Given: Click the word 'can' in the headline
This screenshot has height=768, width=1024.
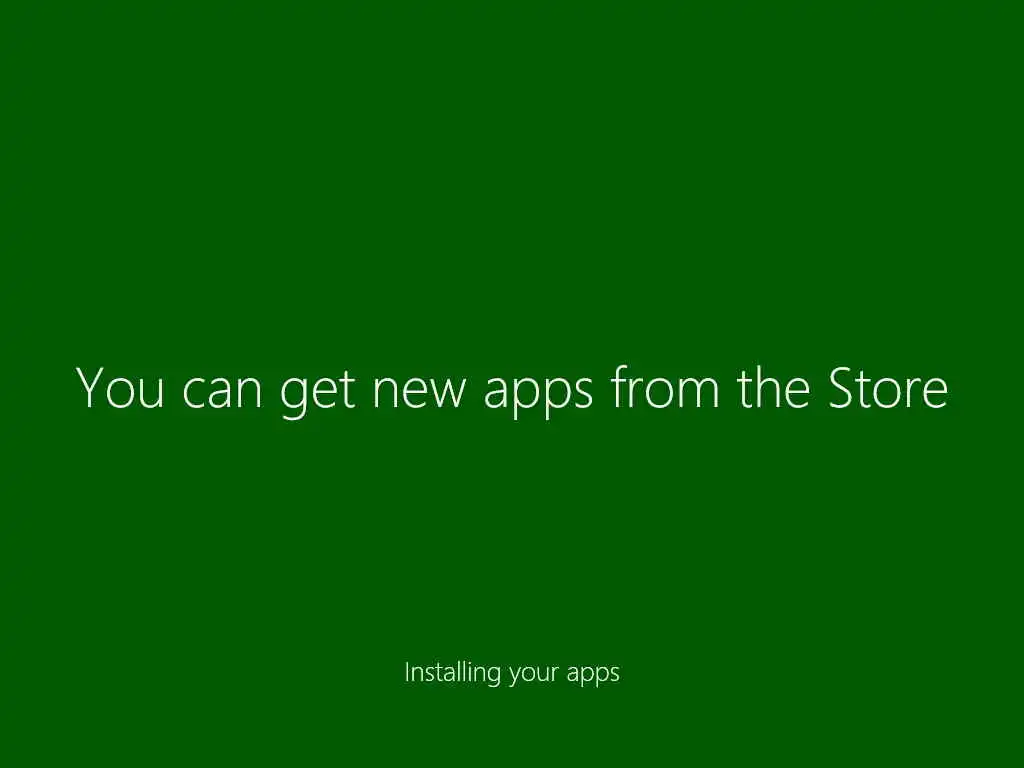Looking at the screenshot, I should [x=221, y=393].
